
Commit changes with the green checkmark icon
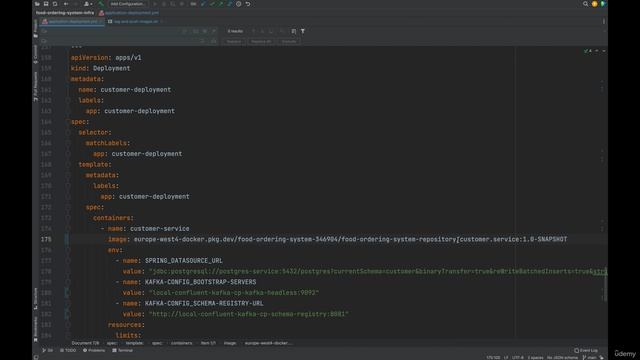212,4
